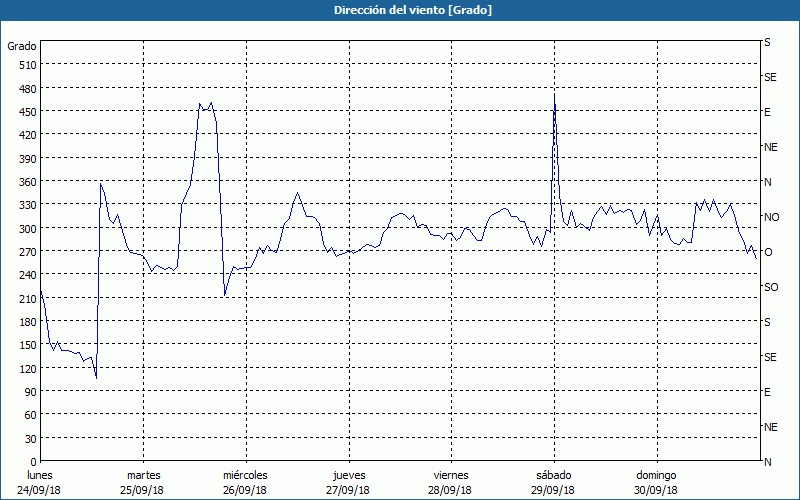Click the 'sábado' day label

[x=554, y=475]
